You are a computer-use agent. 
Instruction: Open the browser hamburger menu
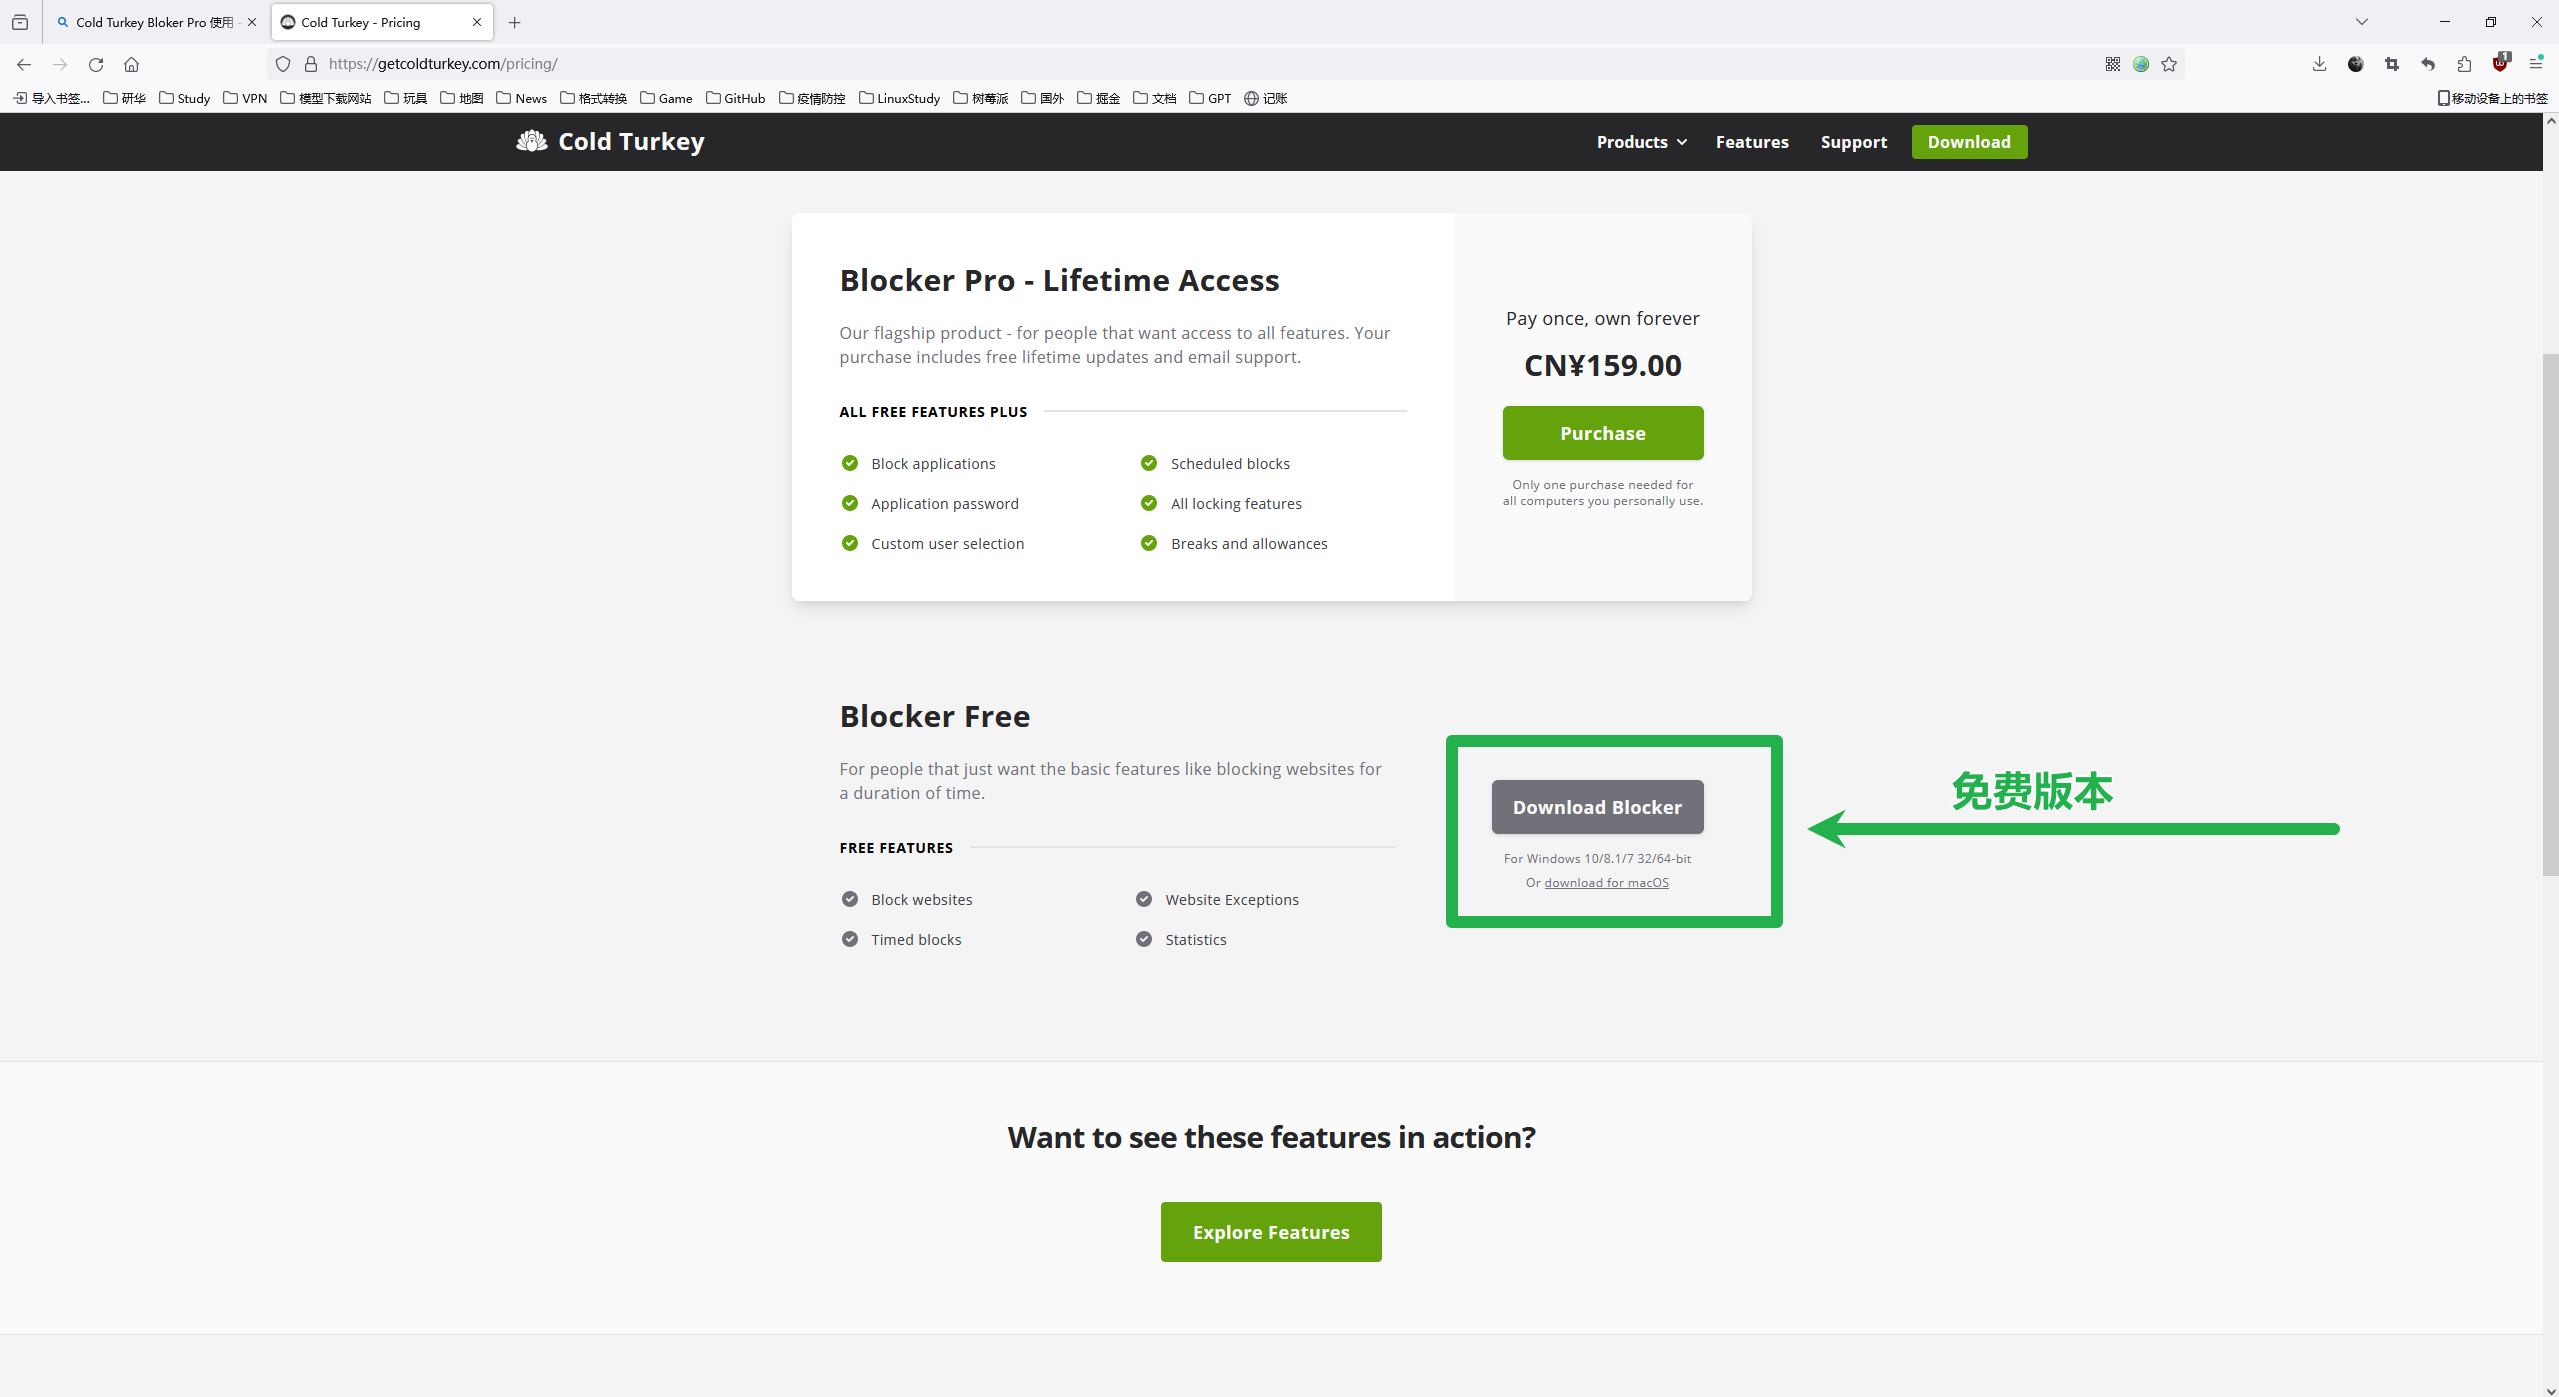pyautogui.click(x=2536, y=64)
